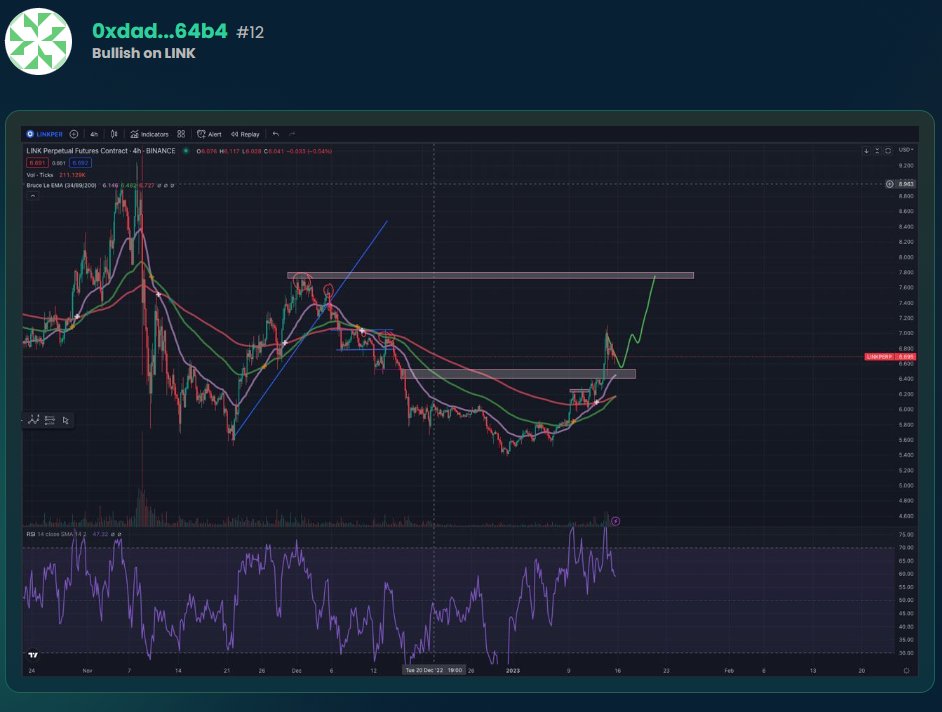
Task: Open the Indicators dialog
Action: click(150, 134)
